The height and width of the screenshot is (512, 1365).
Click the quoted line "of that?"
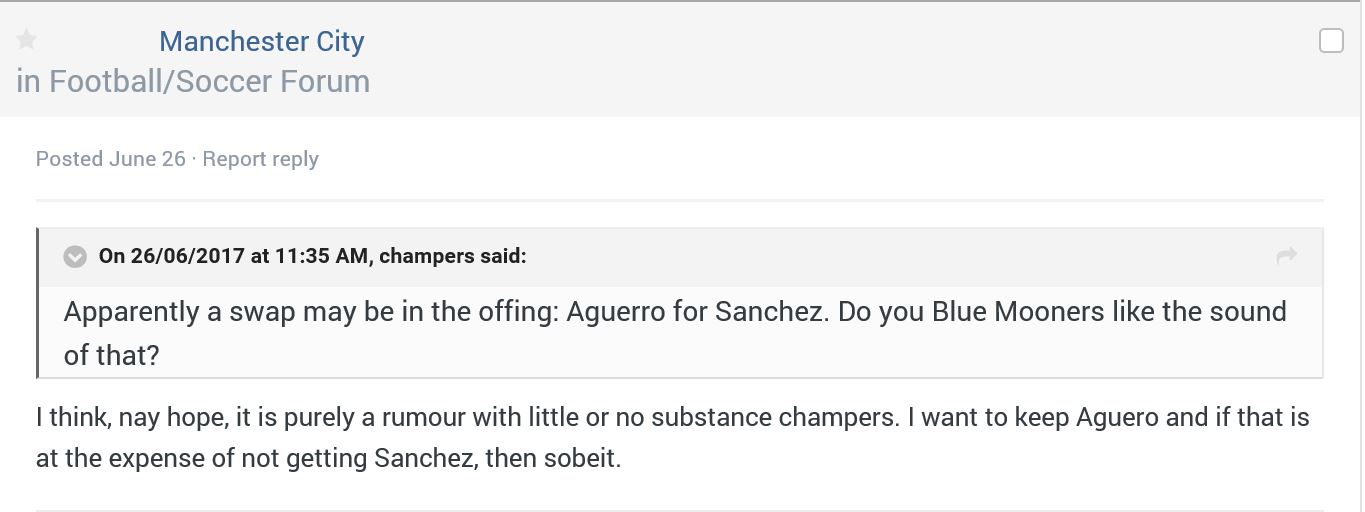coord(111,354)
